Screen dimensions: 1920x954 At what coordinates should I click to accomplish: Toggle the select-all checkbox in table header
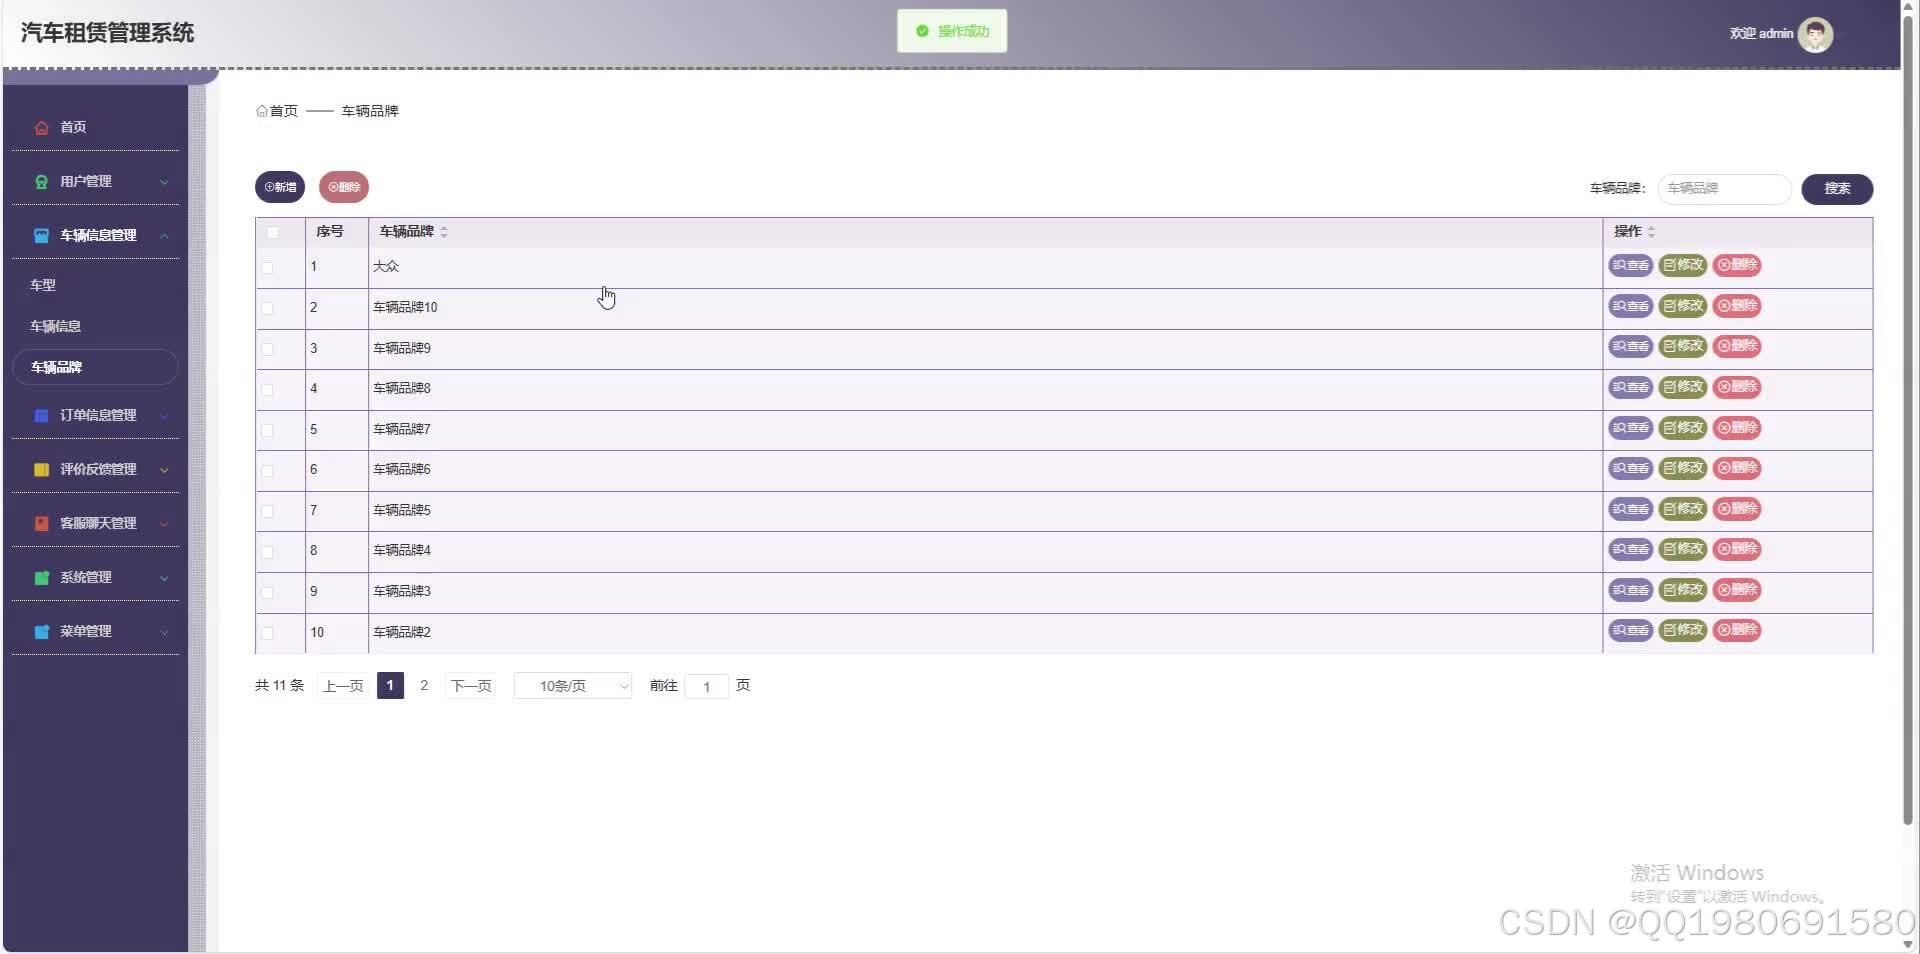pyautogui.click(x=273, y=233)
